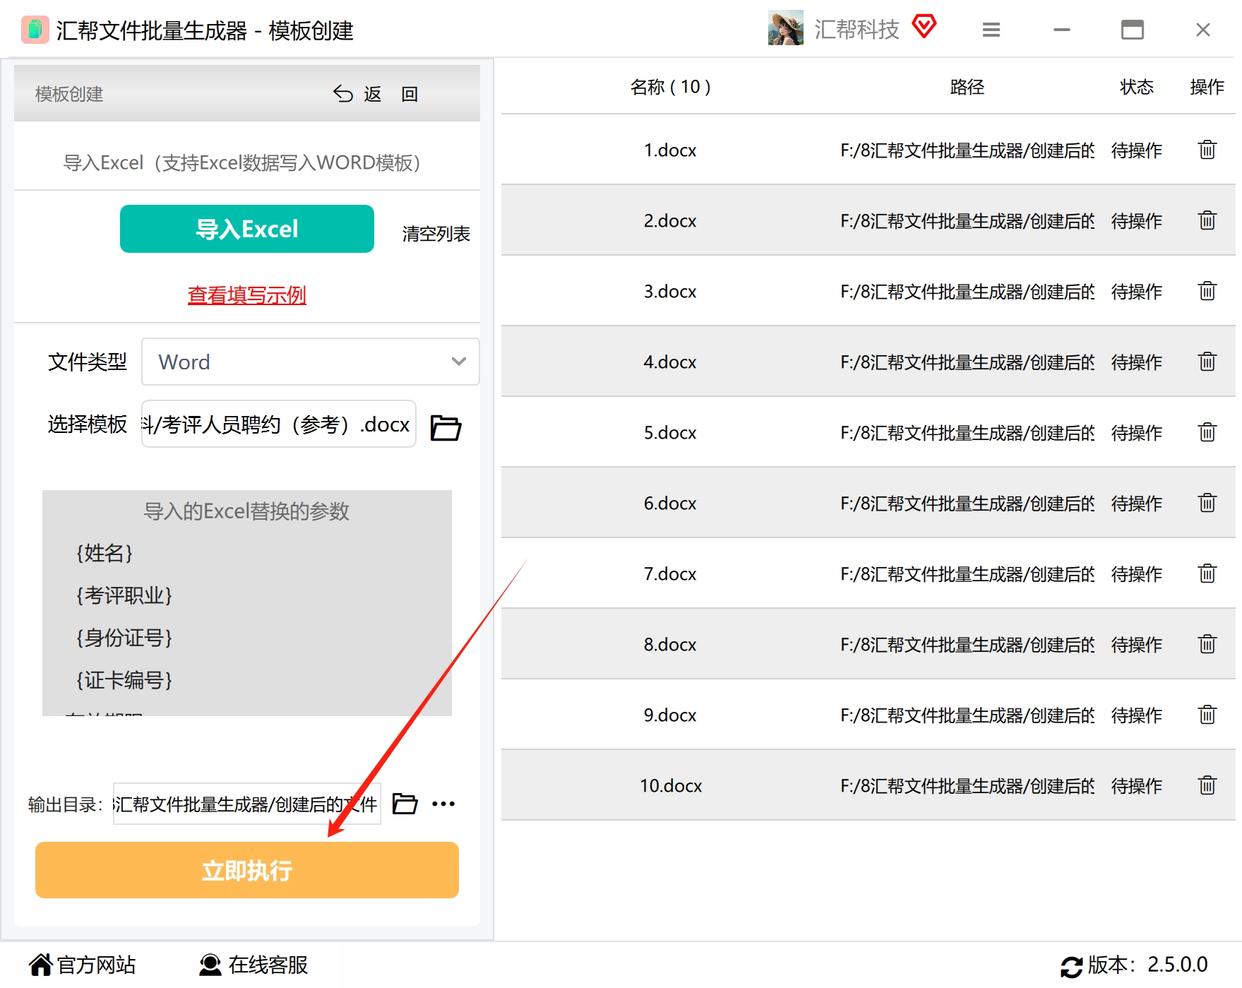1242x988 pixels.
Task: Click the 导入Excel button
Action: (247, 229)
